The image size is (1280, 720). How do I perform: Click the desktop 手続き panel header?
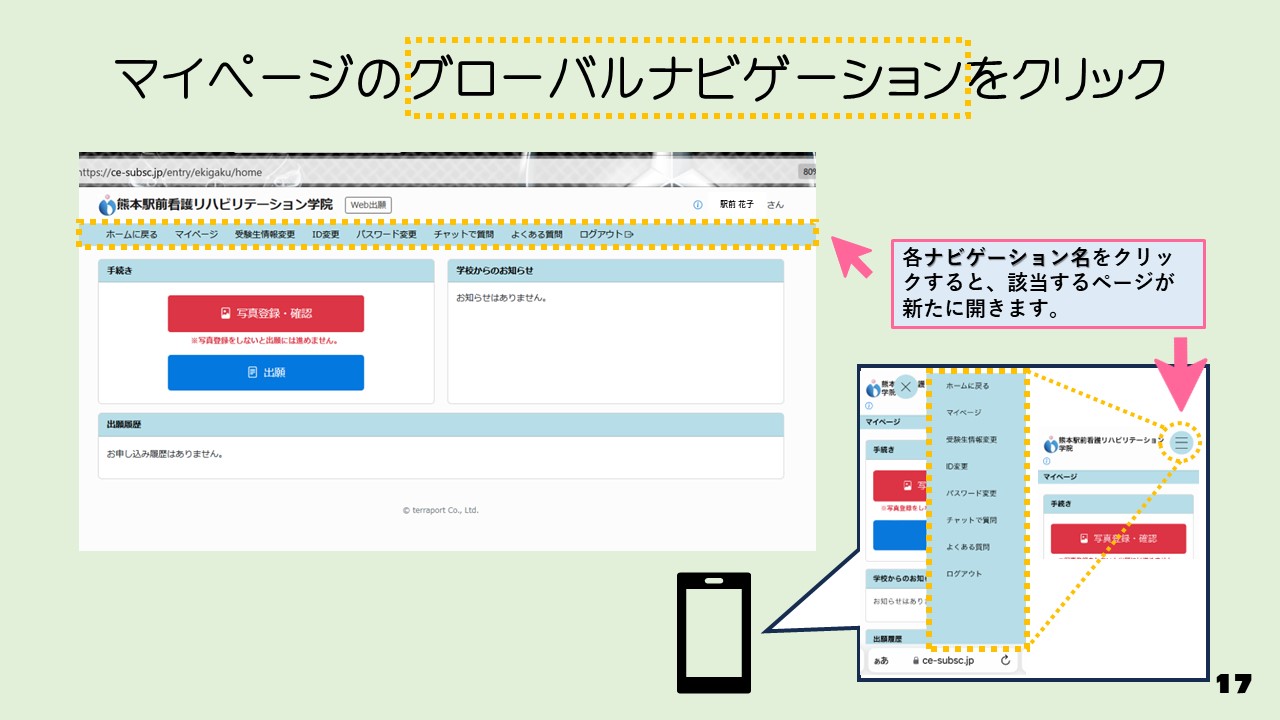[266, 271]
